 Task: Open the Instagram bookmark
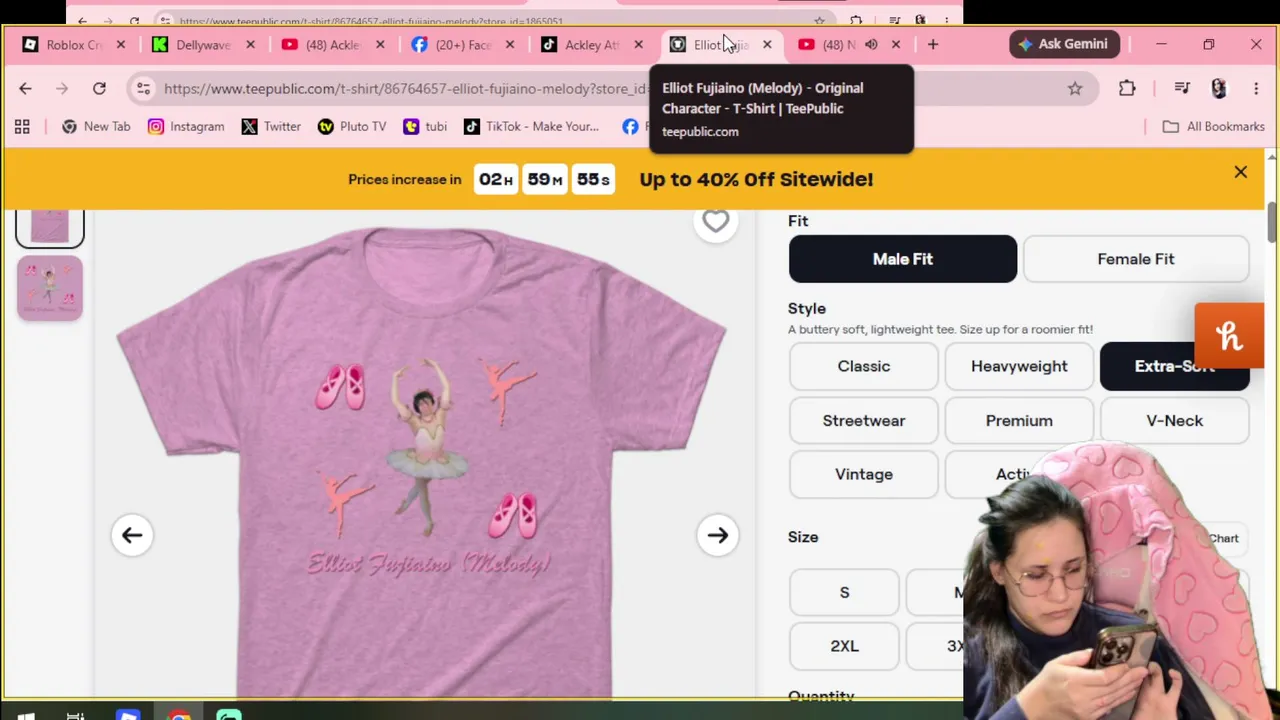click(x=186, y=127)
